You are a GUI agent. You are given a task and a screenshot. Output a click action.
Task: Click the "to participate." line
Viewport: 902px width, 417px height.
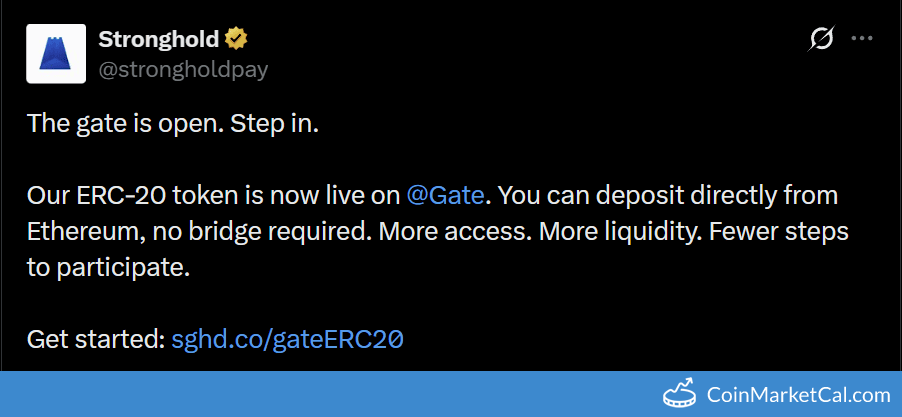[108, 268]
